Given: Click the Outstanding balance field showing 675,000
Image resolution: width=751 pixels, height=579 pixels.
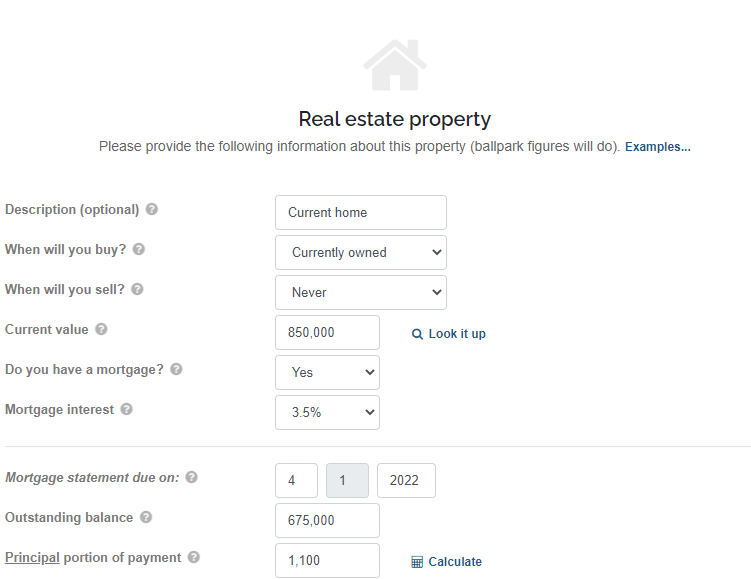Looking at the screenshot, I should [327, 521].
